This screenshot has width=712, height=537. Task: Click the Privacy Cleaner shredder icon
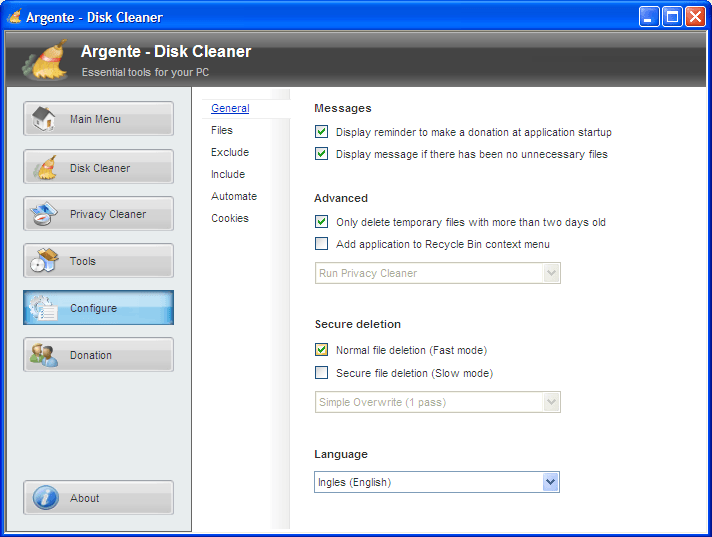coord(44,214)
